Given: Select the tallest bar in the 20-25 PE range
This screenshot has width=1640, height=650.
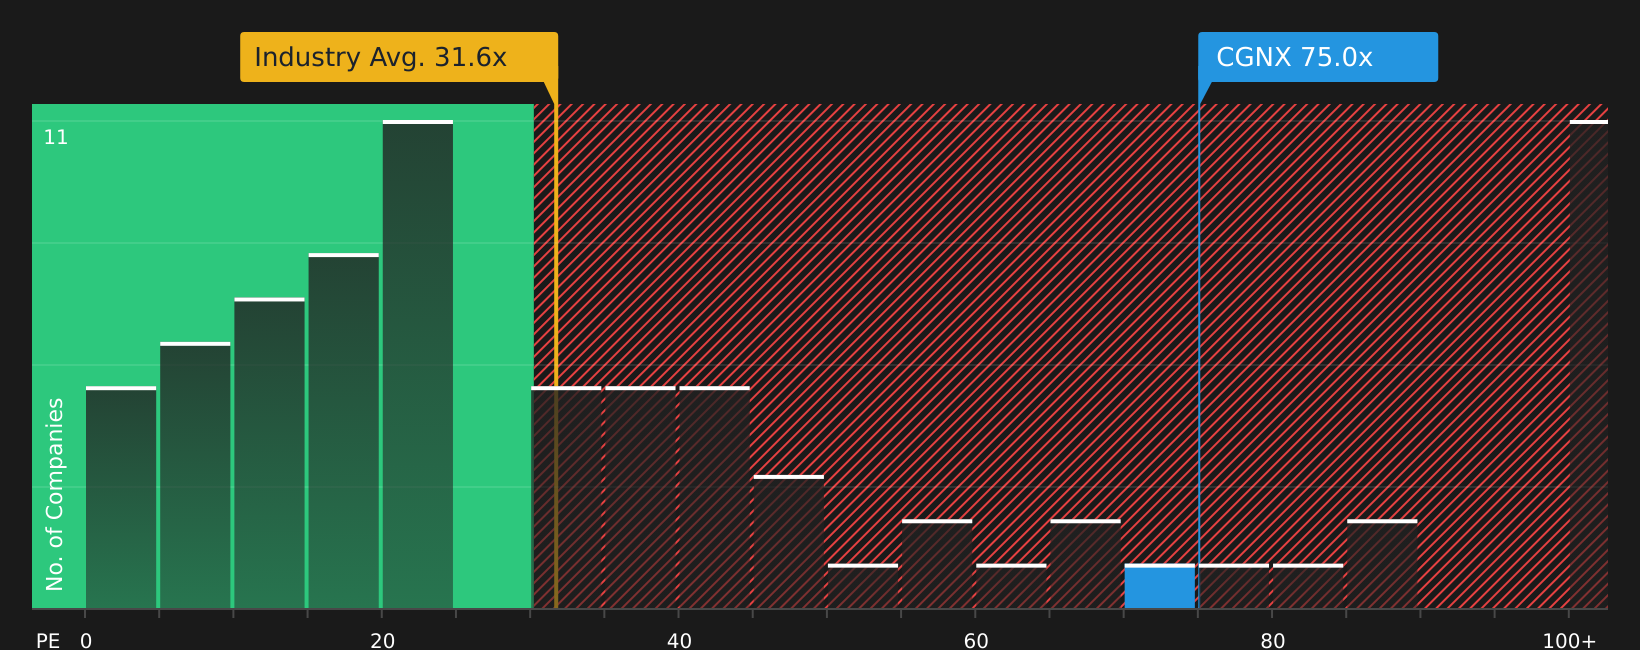Looking at the screenshot, I should tap(418, 365).
